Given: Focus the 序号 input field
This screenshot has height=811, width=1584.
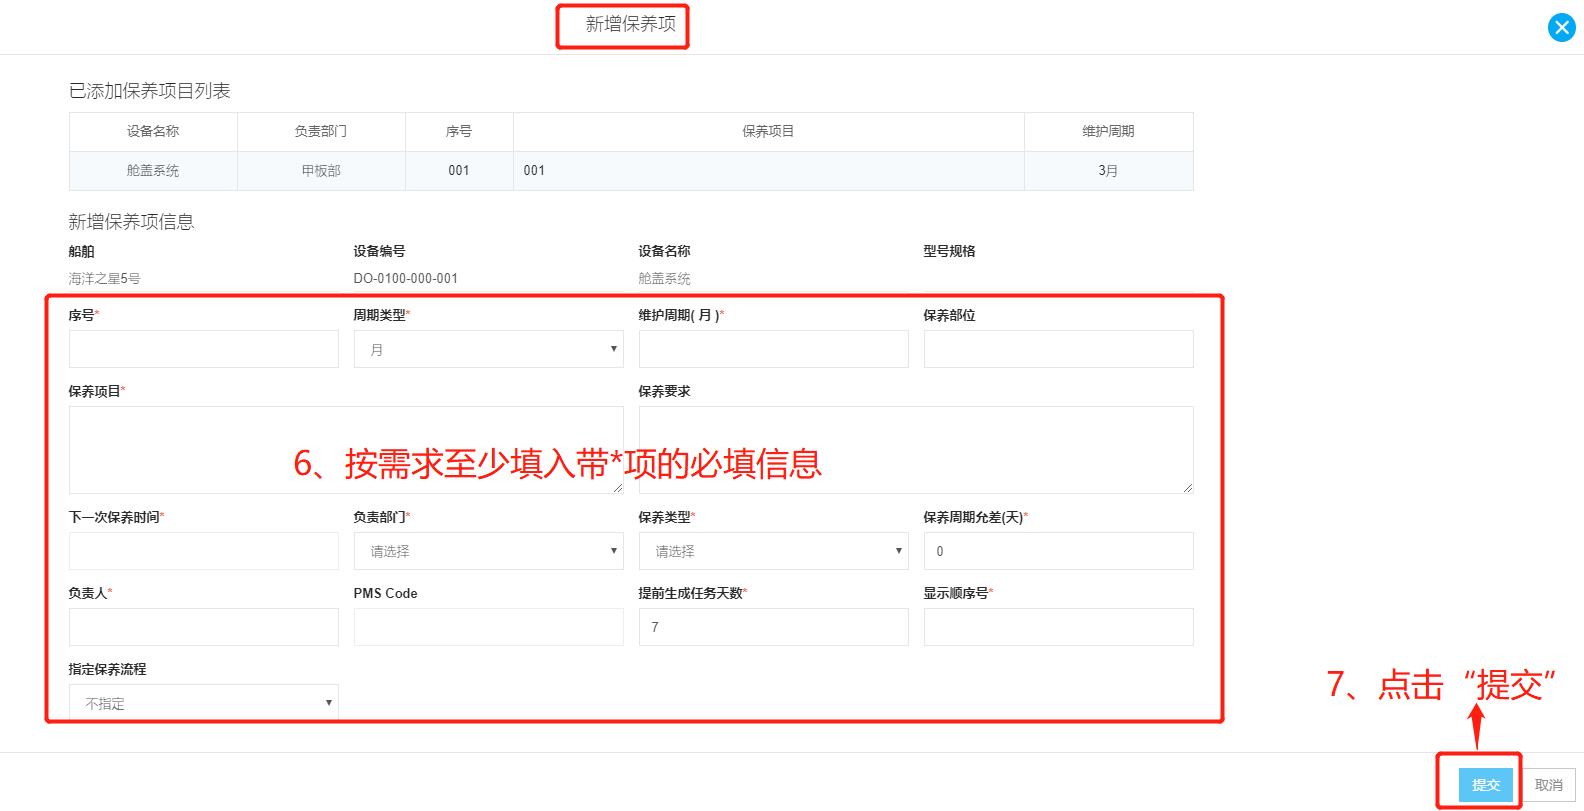Looking at the screenshot, I should 204,349.
